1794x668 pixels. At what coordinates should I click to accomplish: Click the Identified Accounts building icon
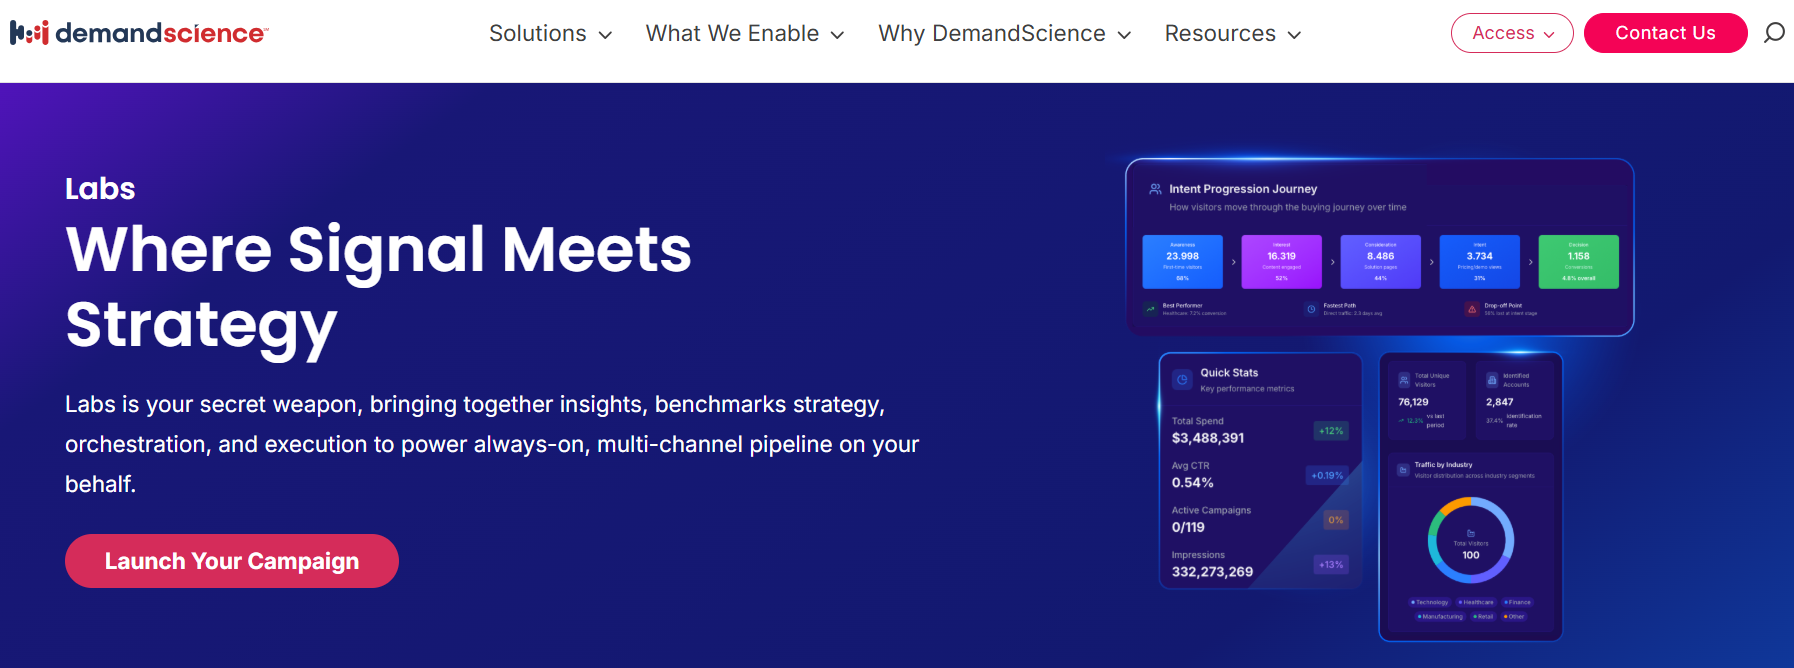(1492, 380)
